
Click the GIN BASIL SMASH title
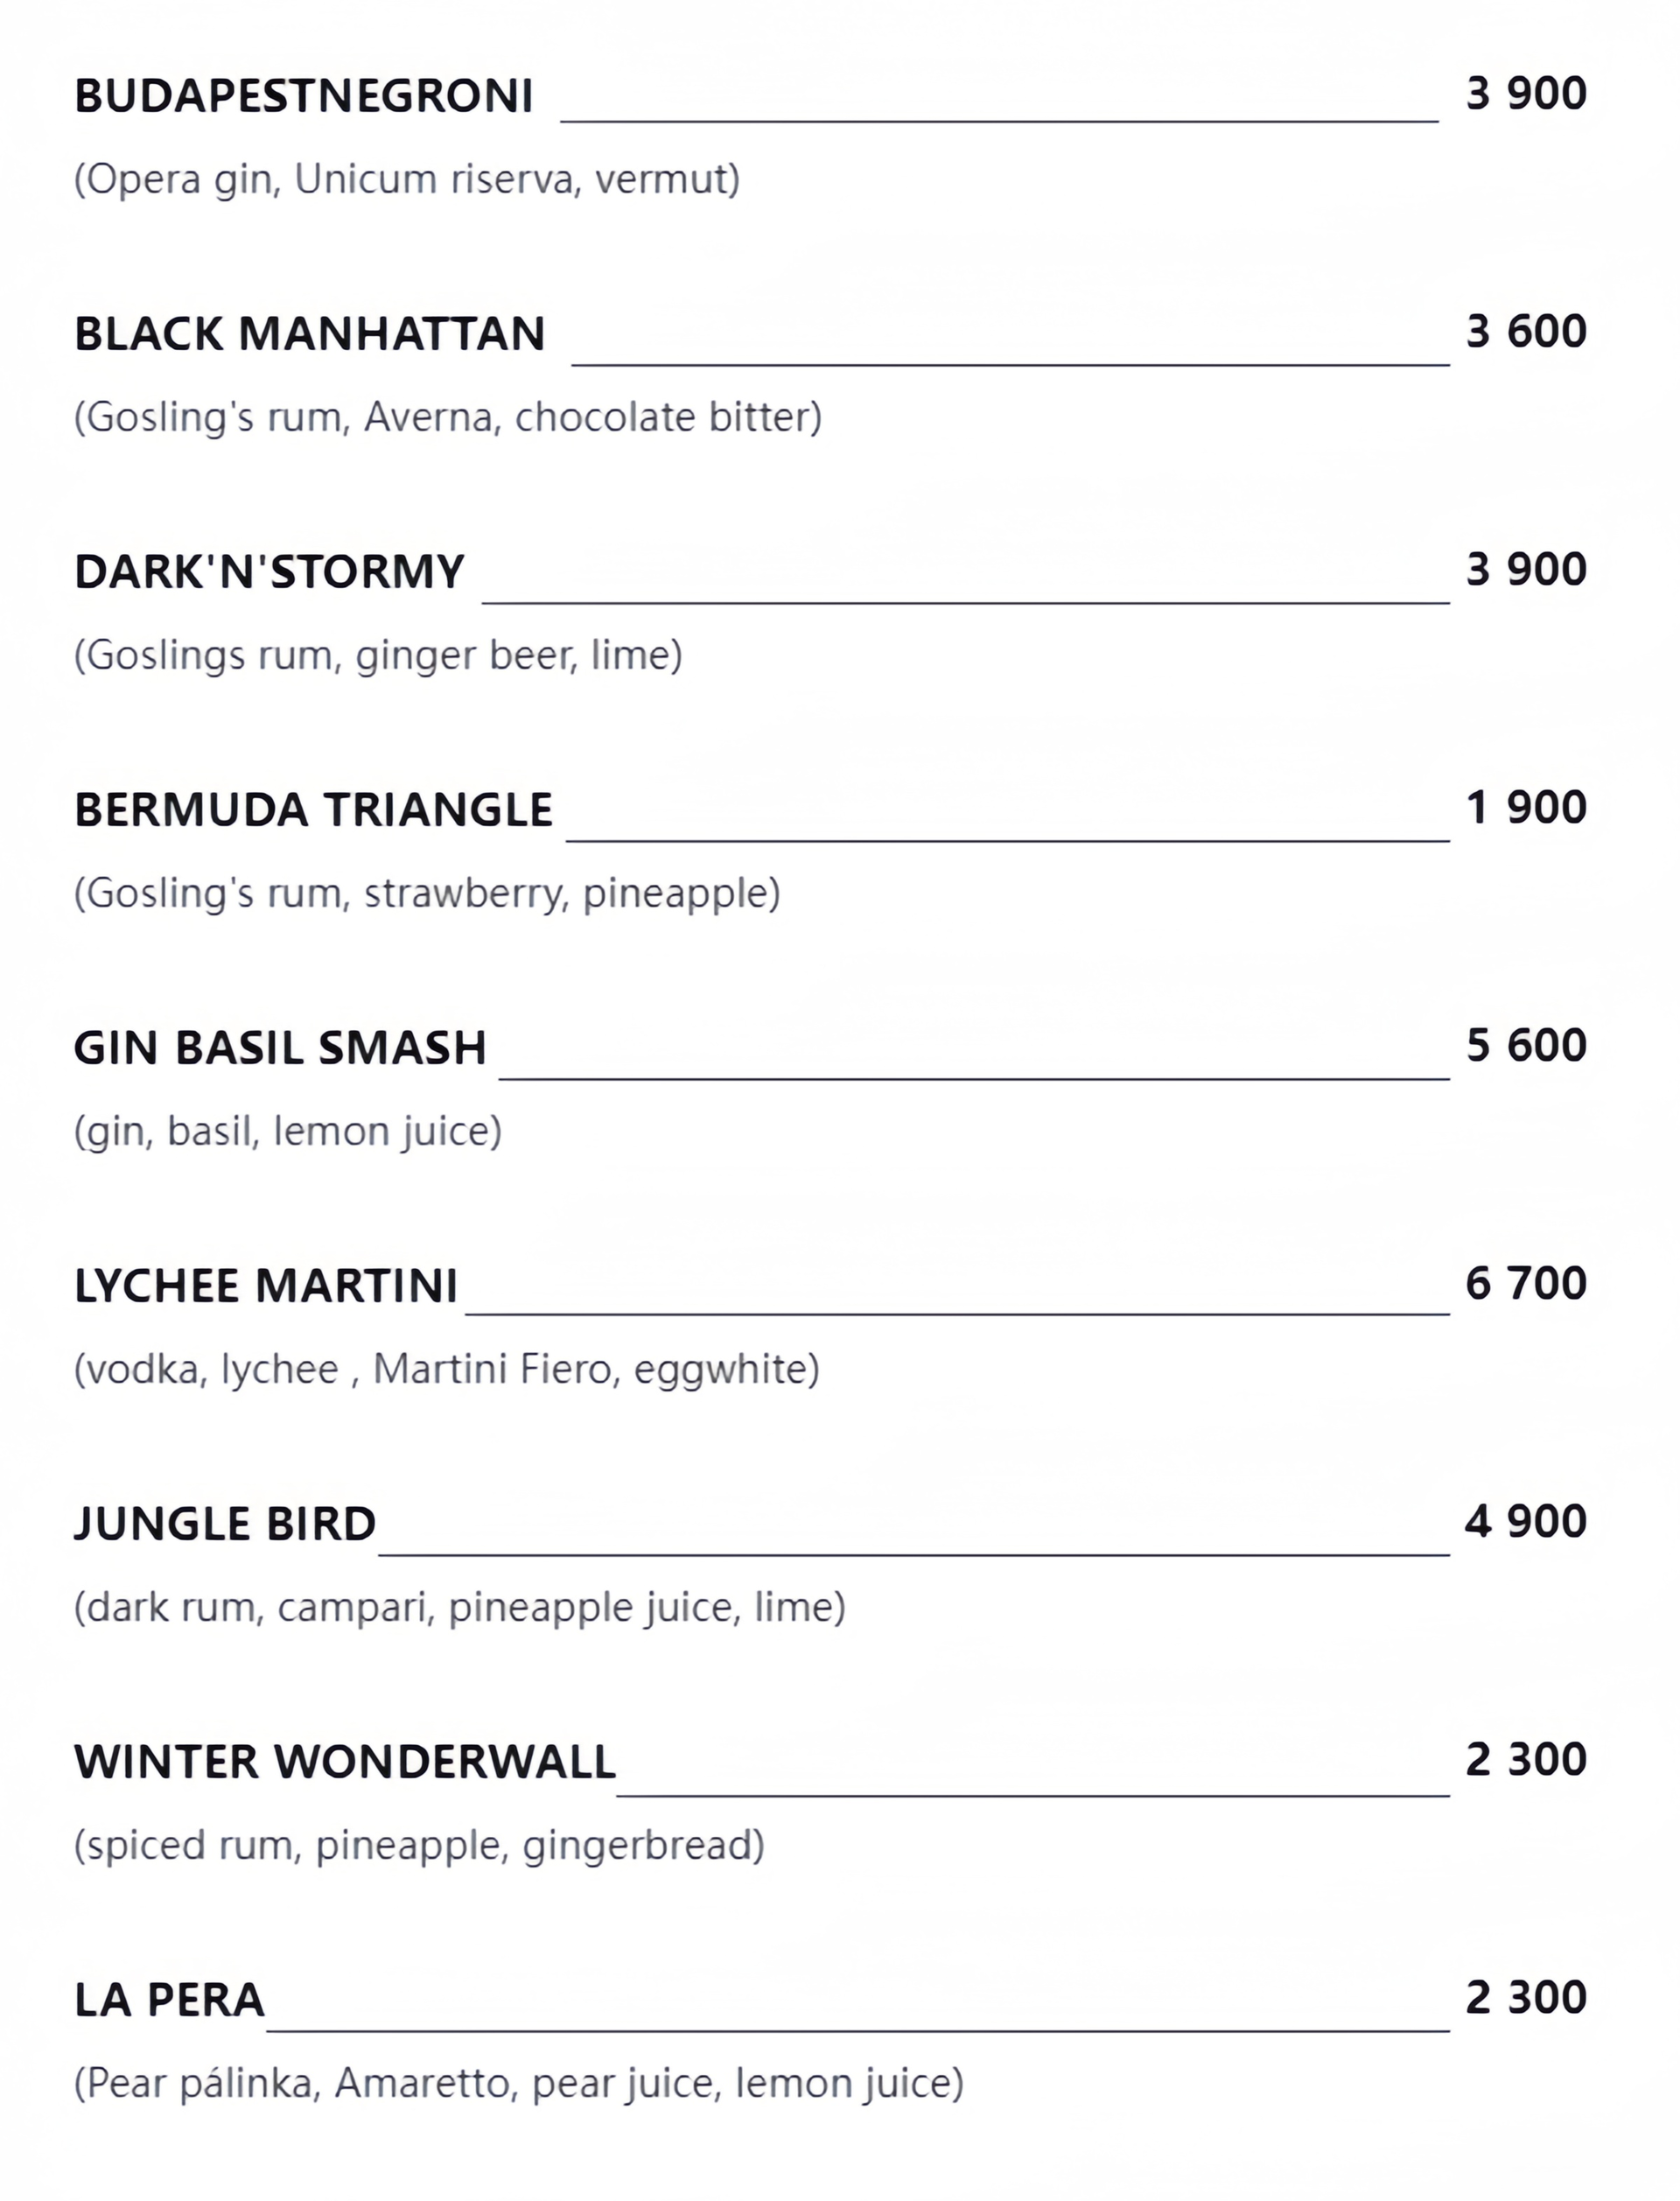[x=280, y=1048]
